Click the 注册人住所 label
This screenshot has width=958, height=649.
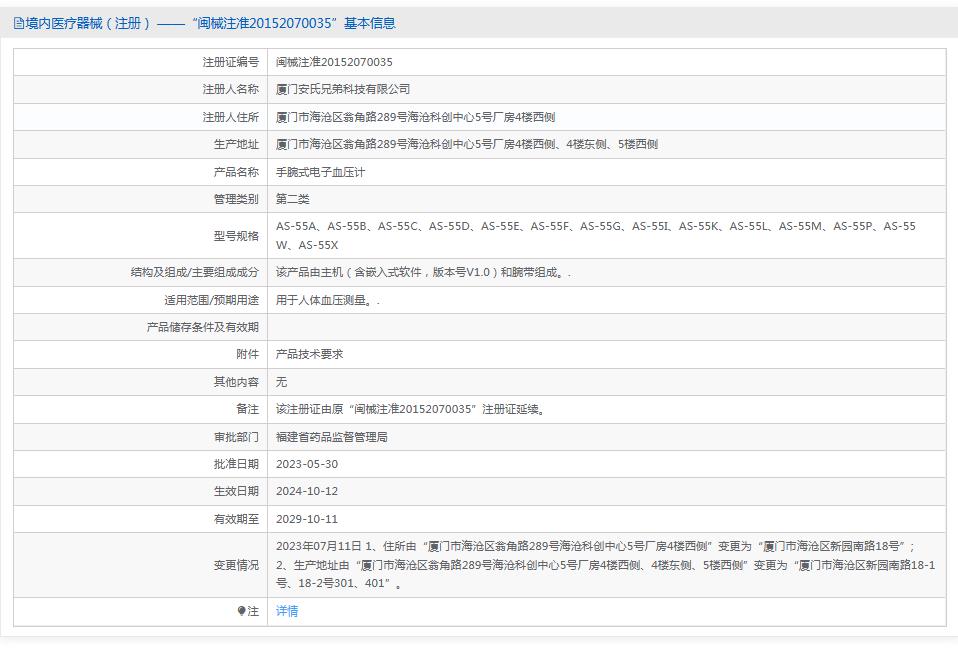pyautogui.click(x=231, y=117)
